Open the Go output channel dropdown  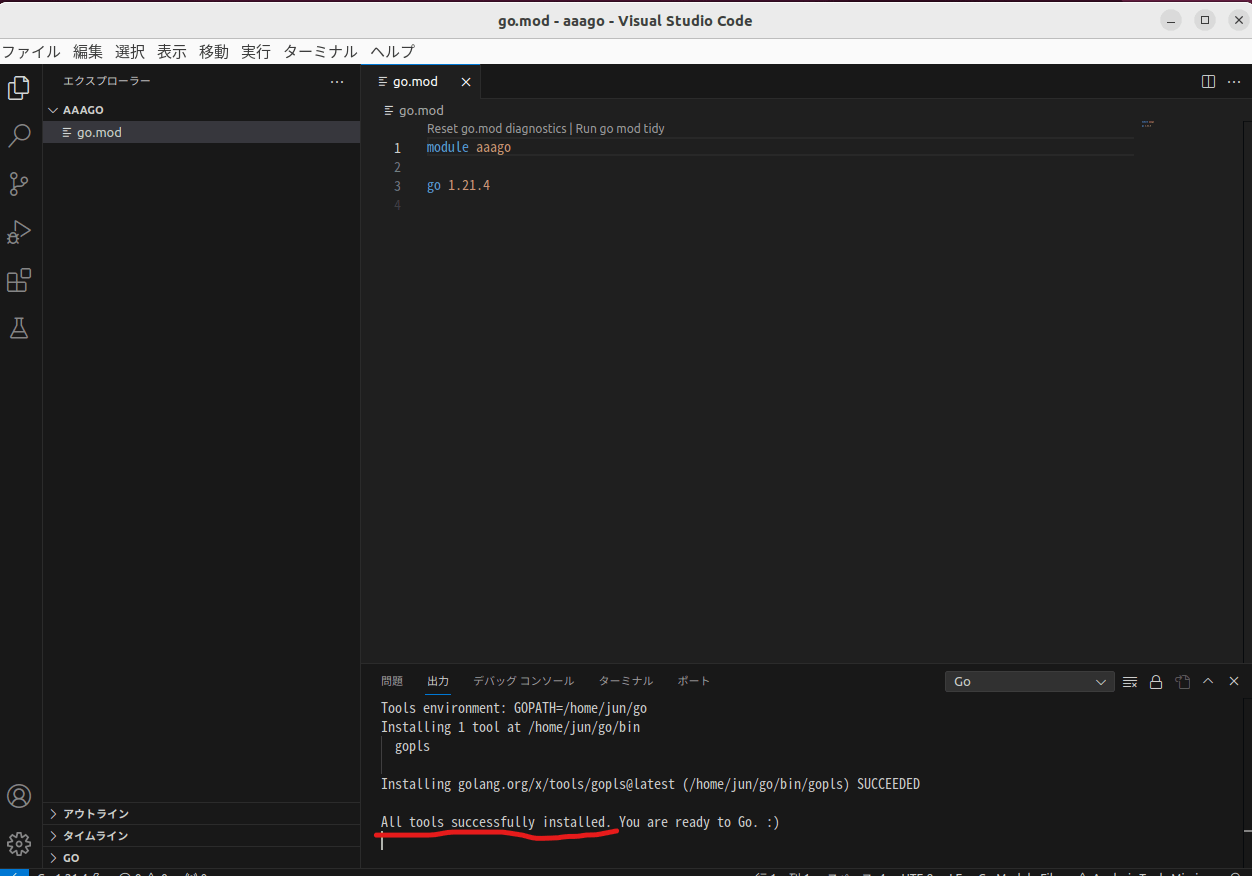(1030, 682)
